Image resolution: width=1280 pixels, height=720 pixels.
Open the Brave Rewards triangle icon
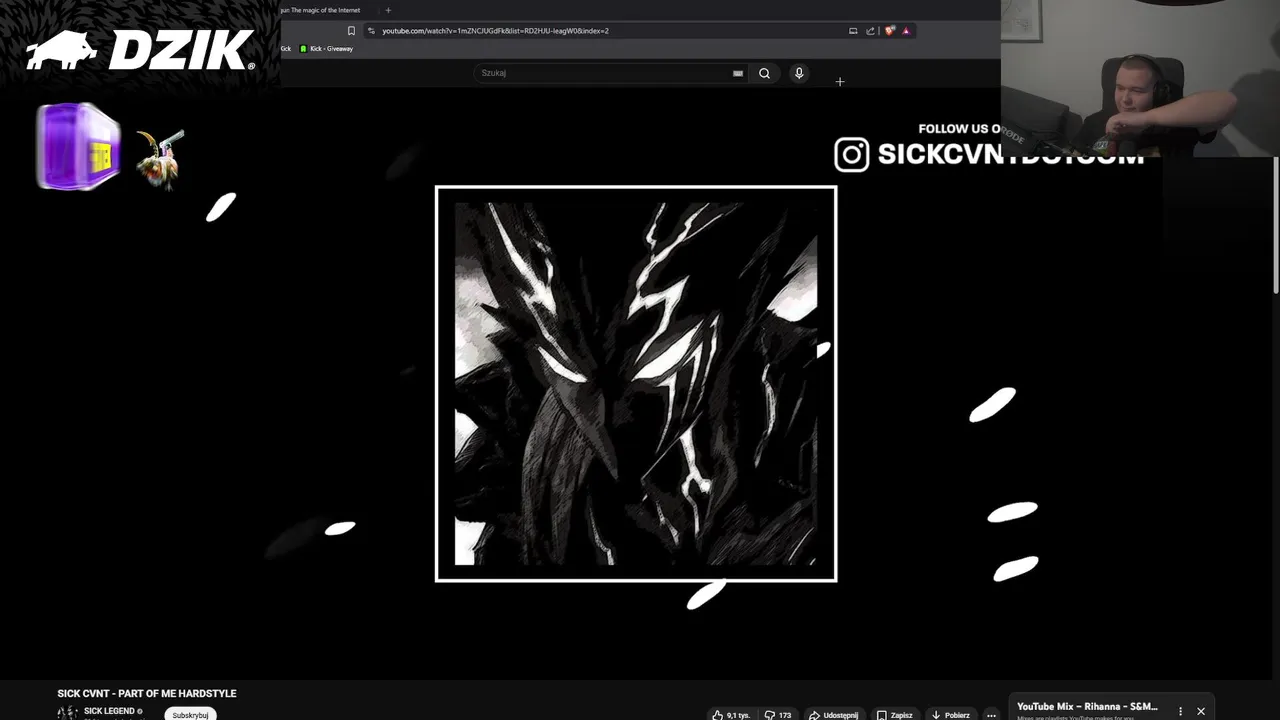(x=906, y=31)
